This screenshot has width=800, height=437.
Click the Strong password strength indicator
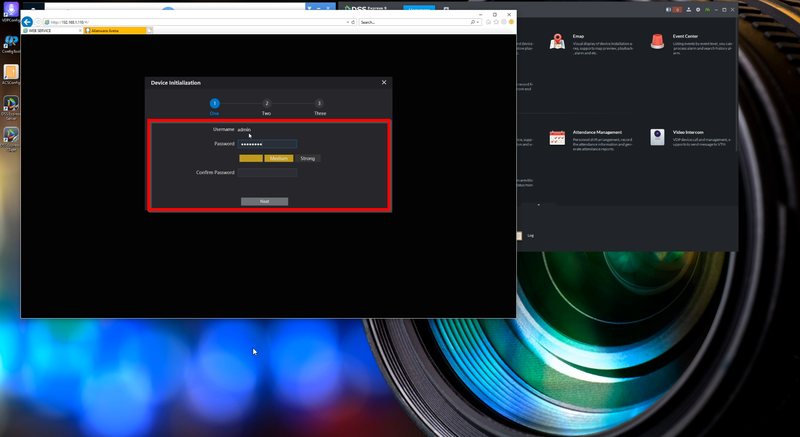(308, 159)
